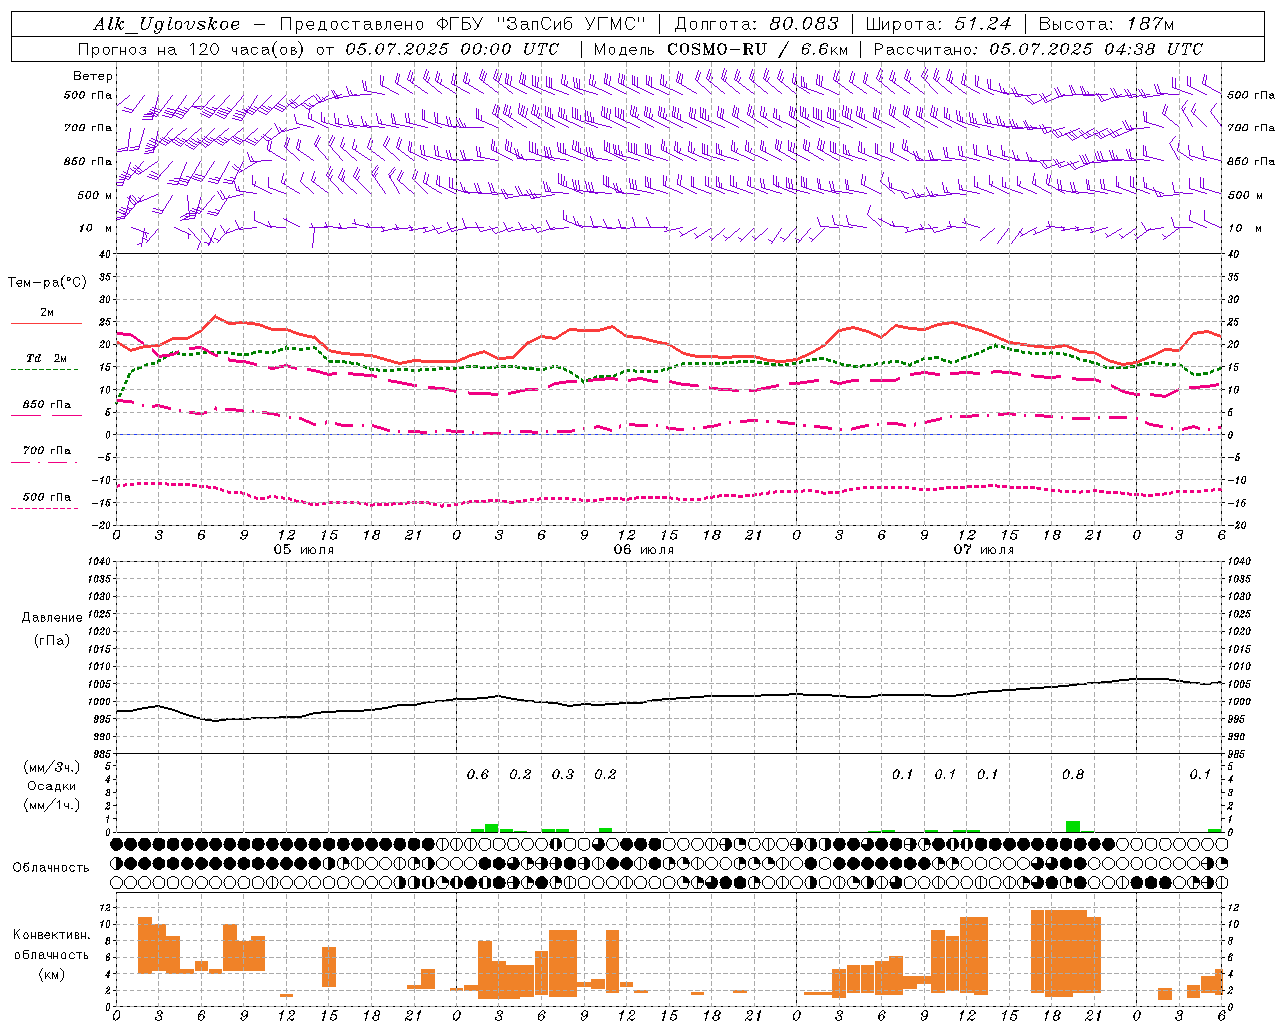
Task: Click the "05 июля" date label
Action: [304, 549]
